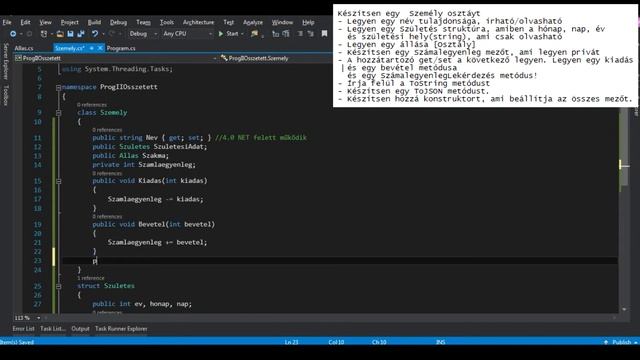Viewport: 640px width, 360px height.
Task: Open the File menu
Action: (x=7, y=22)
